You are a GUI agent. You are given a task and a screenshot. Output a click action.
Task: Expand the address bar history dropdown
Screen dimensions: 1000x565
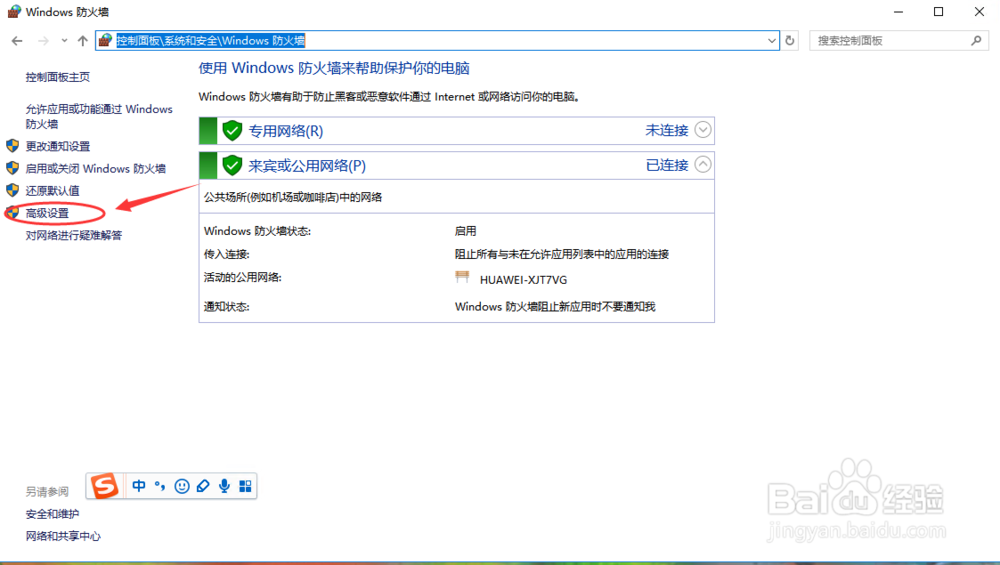[x=771, y=41]
